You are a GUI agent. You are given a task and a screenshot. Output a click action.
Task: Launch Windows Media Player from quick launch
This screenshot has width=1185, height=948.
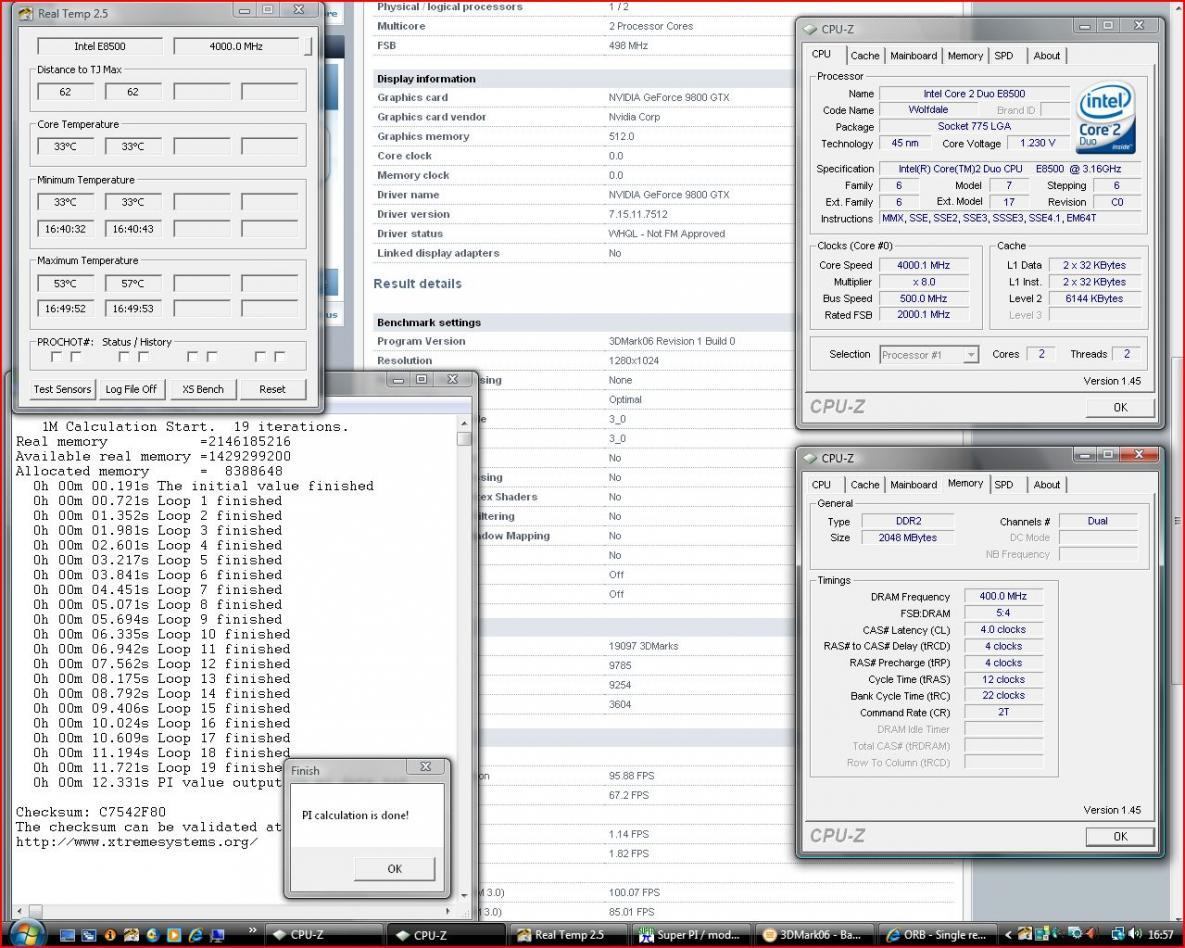[174, 935]
